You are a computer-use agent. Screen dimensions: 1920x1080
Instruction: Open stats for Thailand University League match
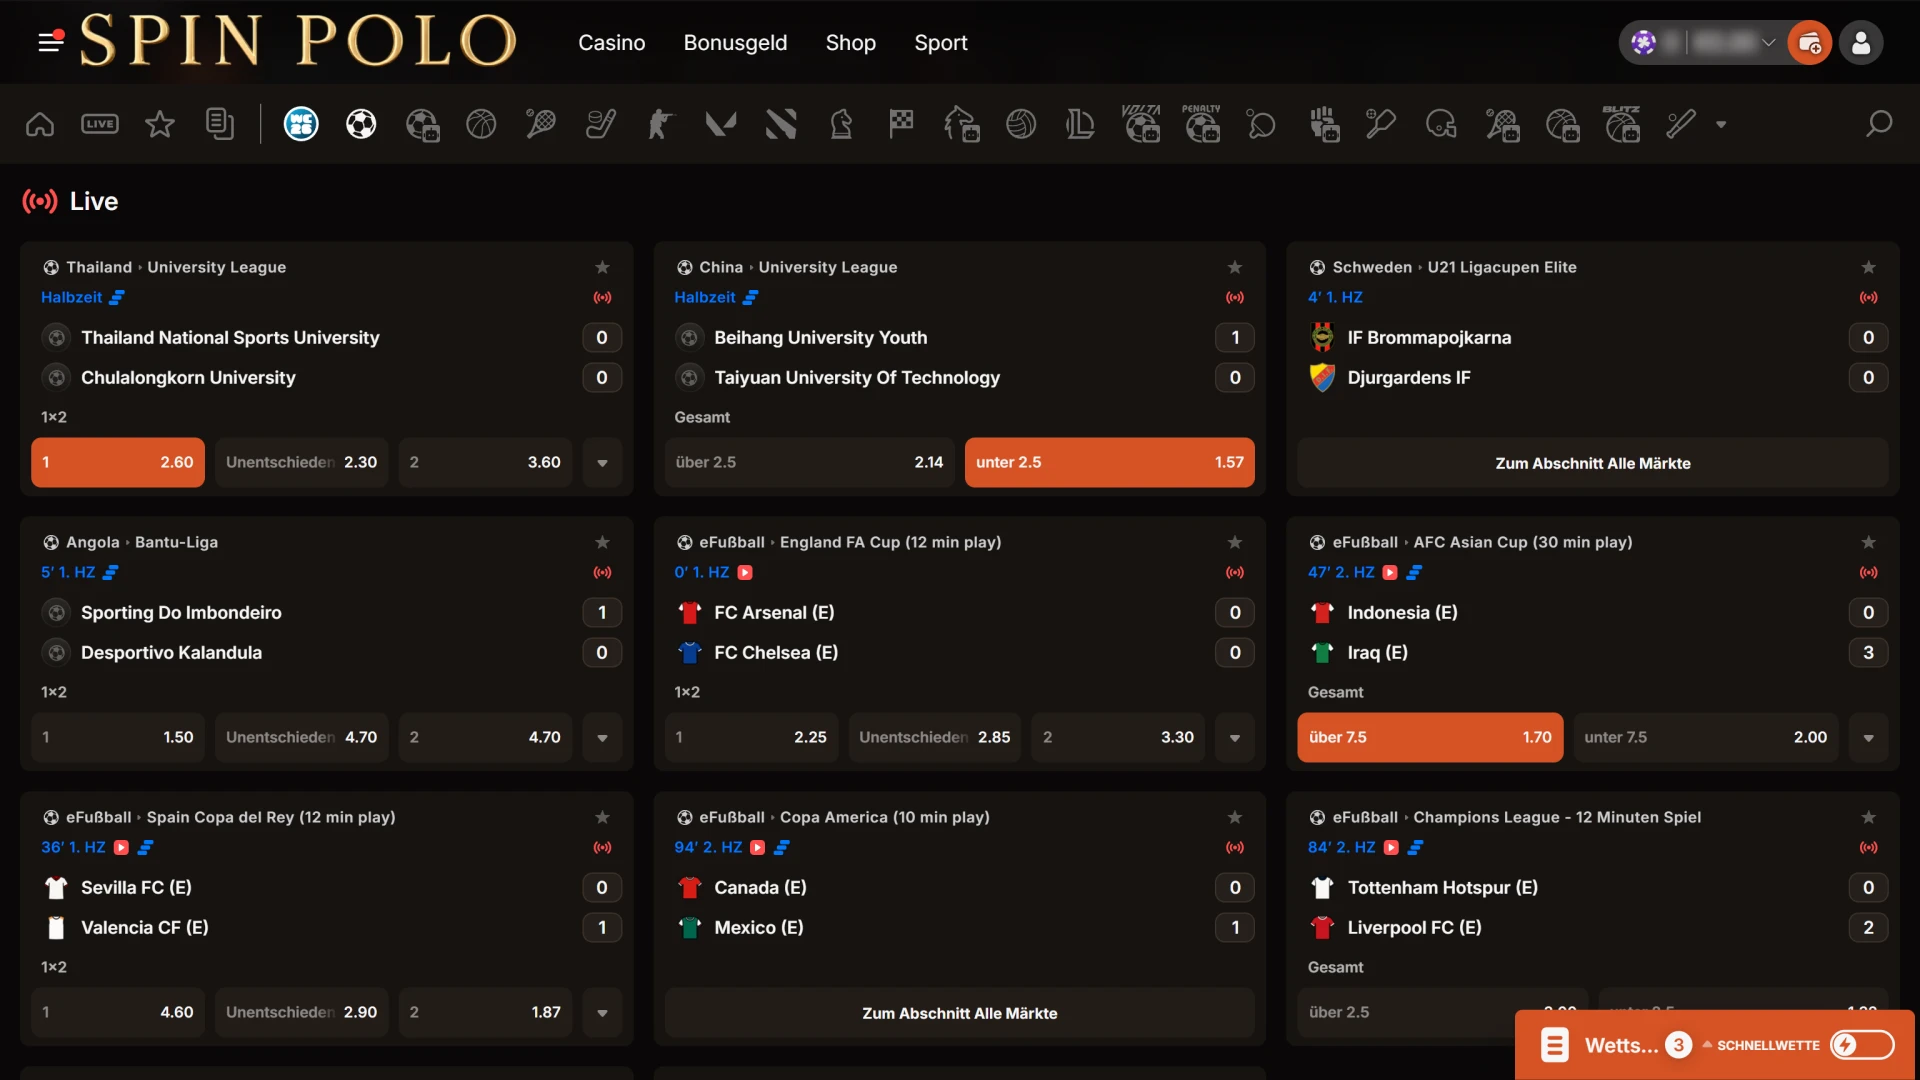pos(117,297)
